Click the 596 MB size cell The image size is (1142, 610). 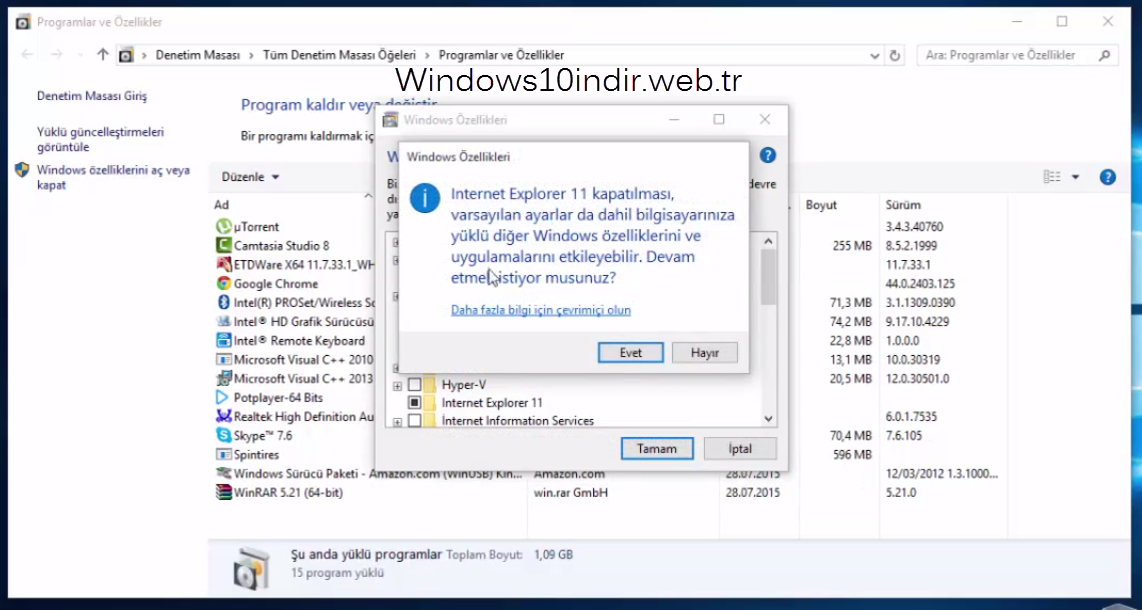[x=852, y=455]
